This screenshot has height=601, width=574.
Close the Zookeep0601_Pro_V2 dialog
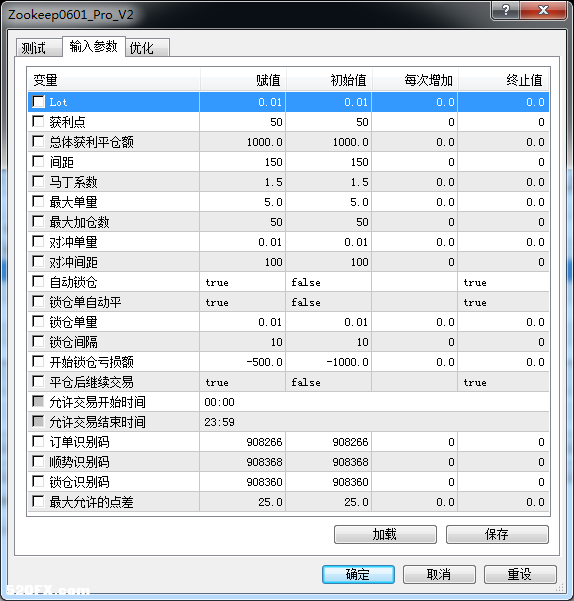tap(543, 10)
